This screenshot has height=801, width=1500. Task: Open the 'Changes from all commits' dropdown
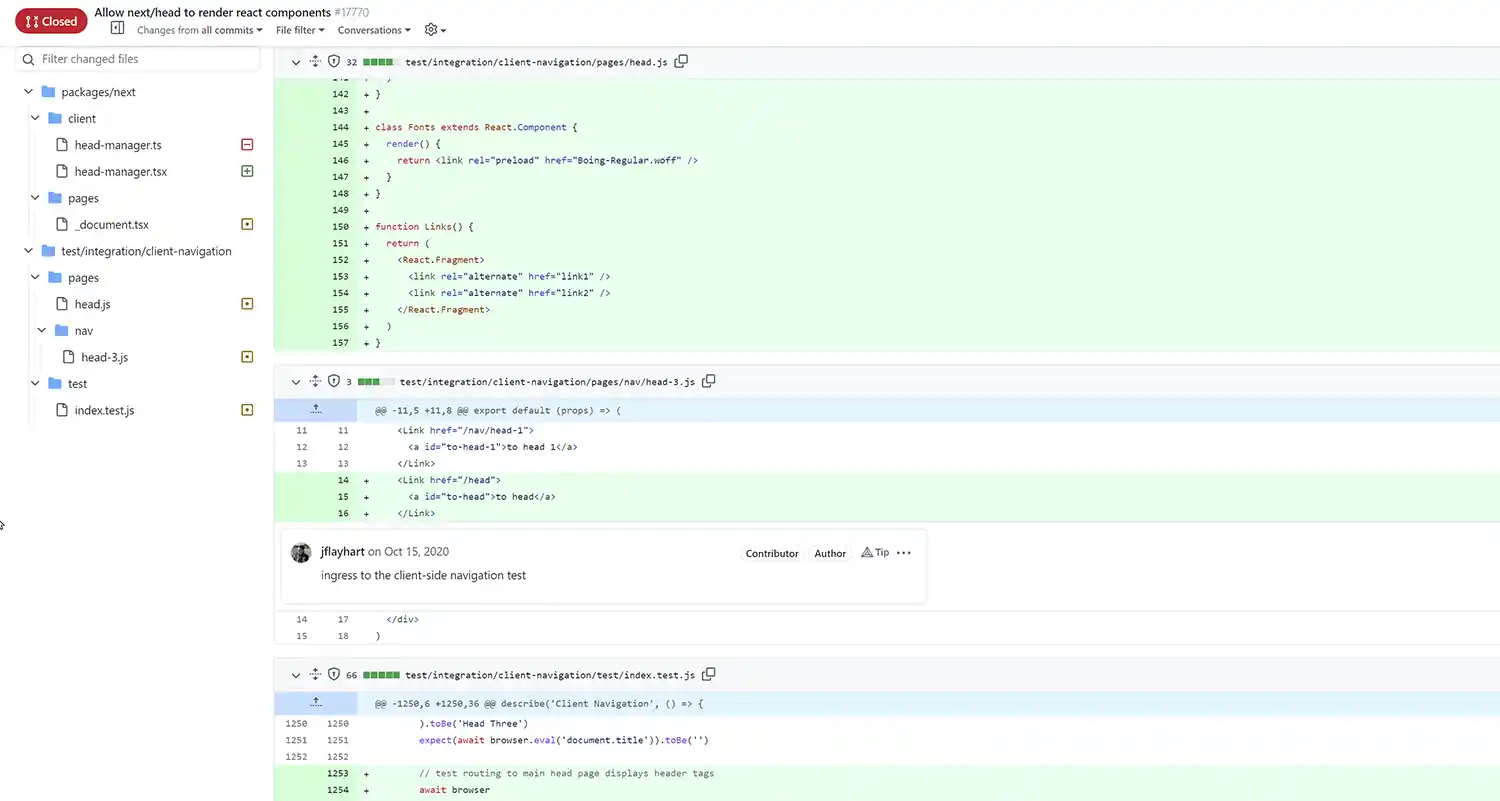[x=200, y=30]
